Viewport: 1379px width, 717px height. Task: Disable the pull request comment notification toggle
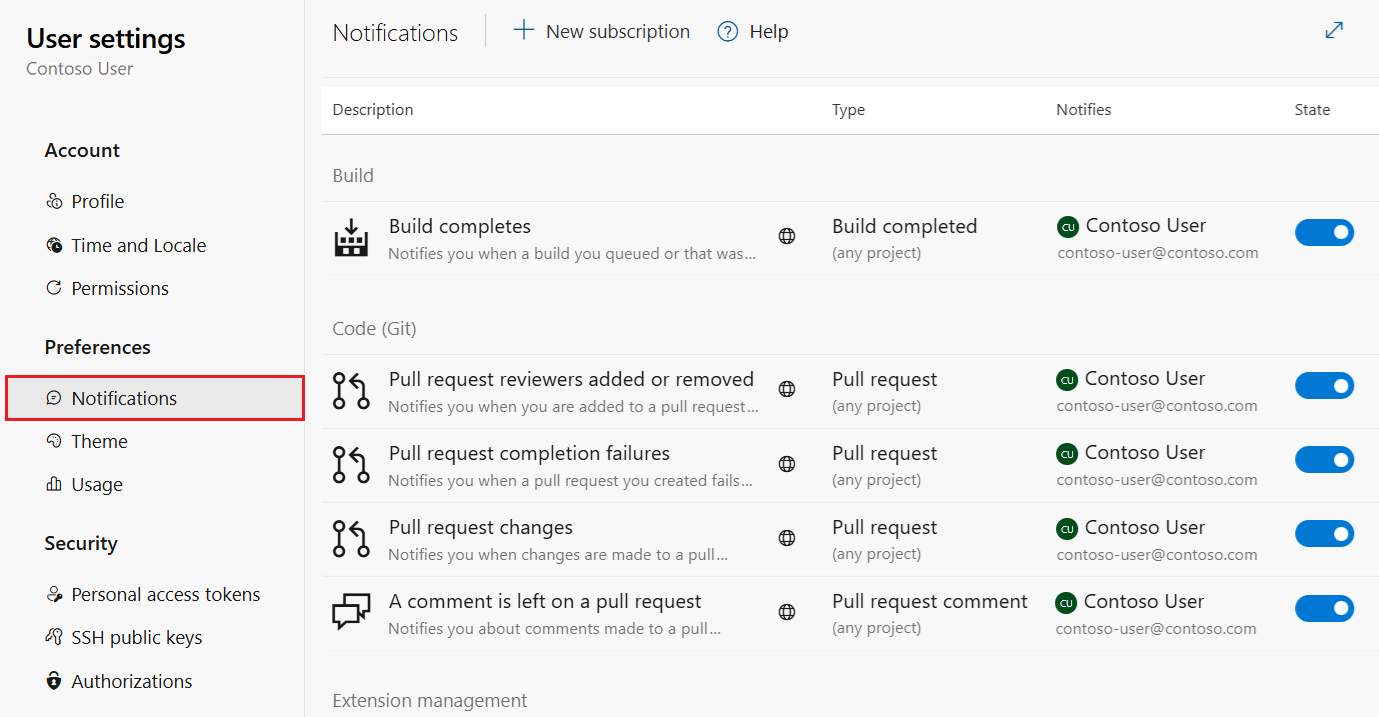(x=1325, y=607)
